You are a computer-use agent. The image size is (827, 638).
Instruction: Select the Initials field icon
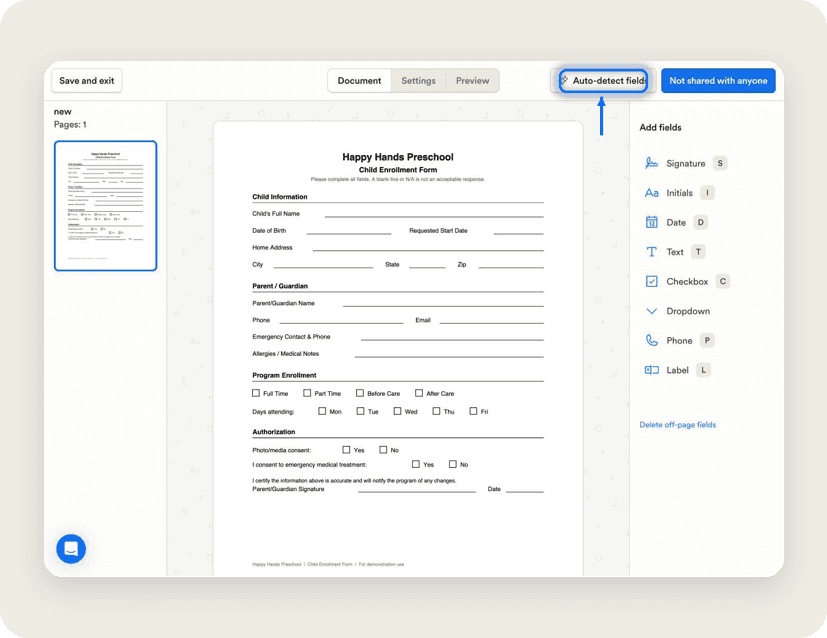[651, 193]
